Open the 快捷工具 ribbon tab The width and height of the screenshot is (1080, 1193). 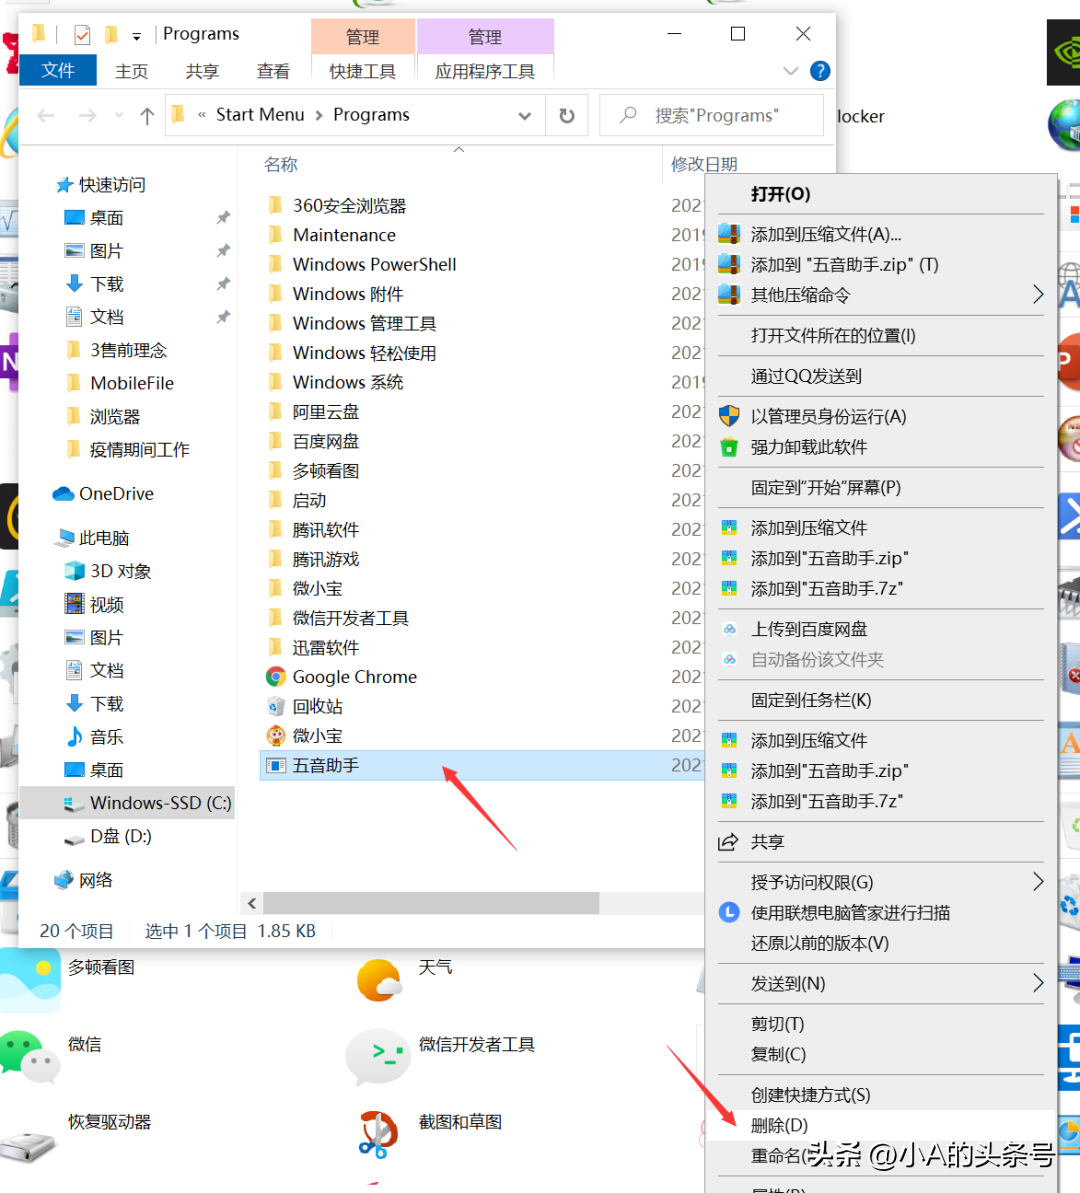362,72
